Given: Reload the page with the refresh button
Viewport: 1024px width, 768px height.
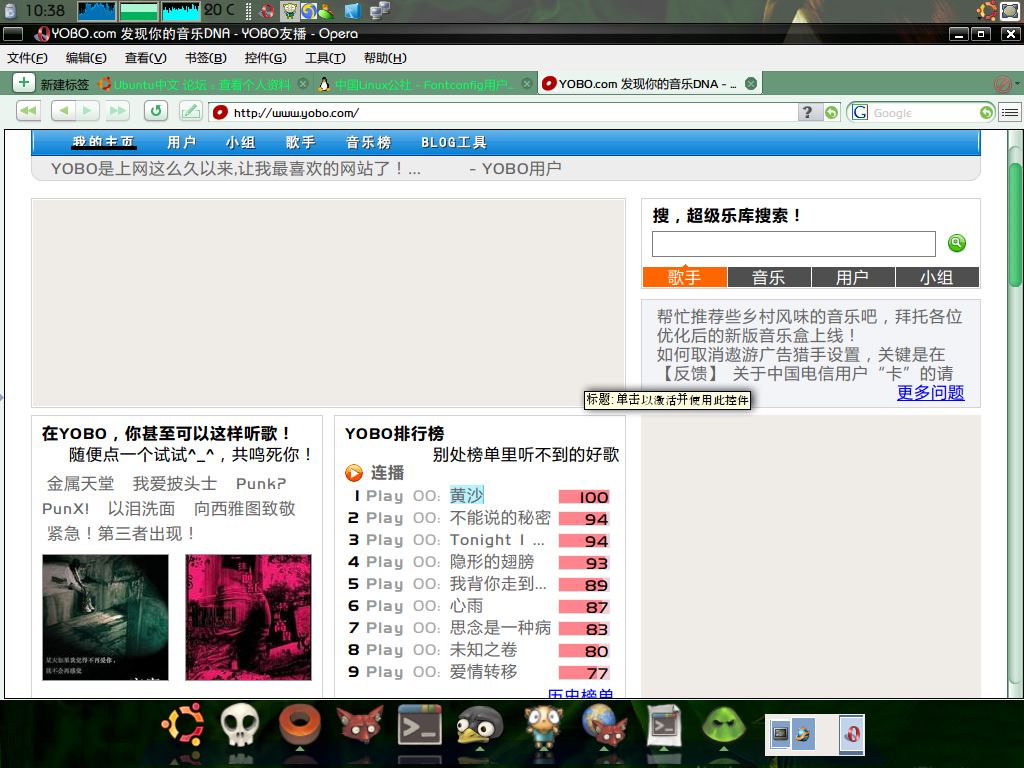Looking at the screenshot, I should point(156,111).
